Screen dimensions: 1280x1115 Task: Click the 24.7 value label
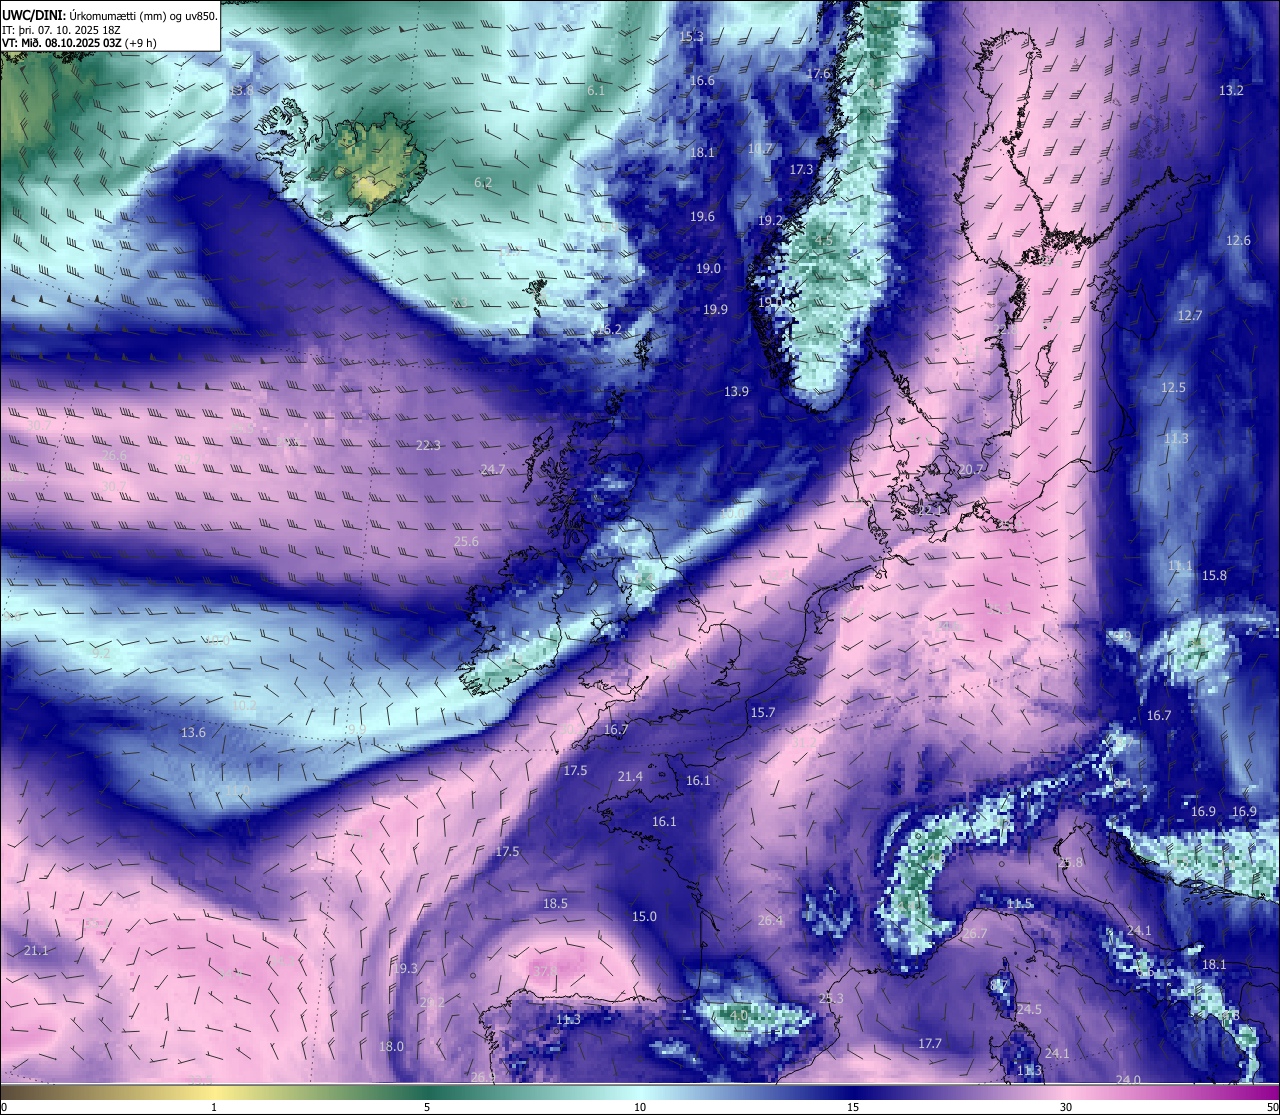(493, 470)
